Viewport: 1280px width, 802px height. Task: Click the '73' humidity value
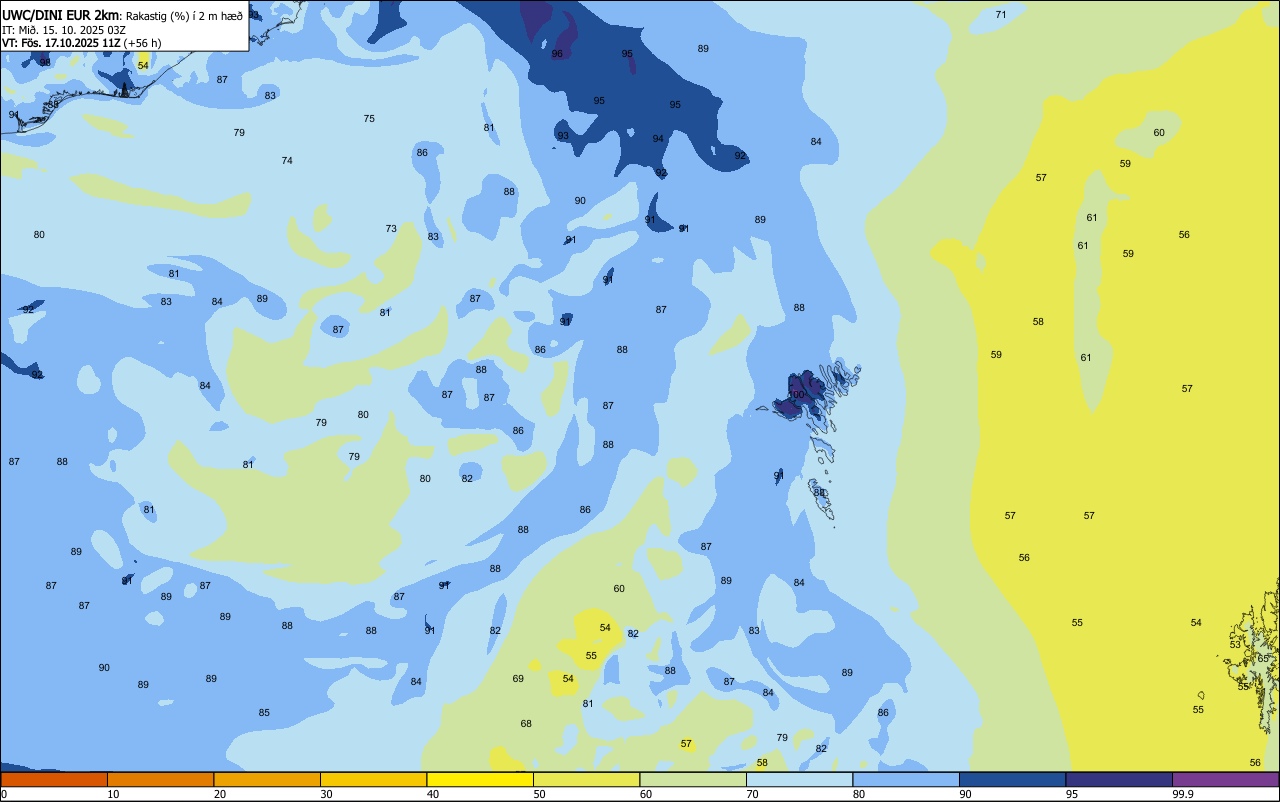pos(391,229)
